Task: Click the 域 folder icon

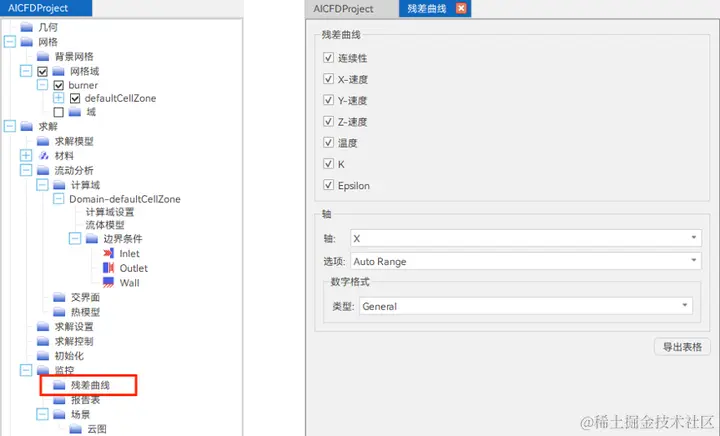Action: point(75,112)
